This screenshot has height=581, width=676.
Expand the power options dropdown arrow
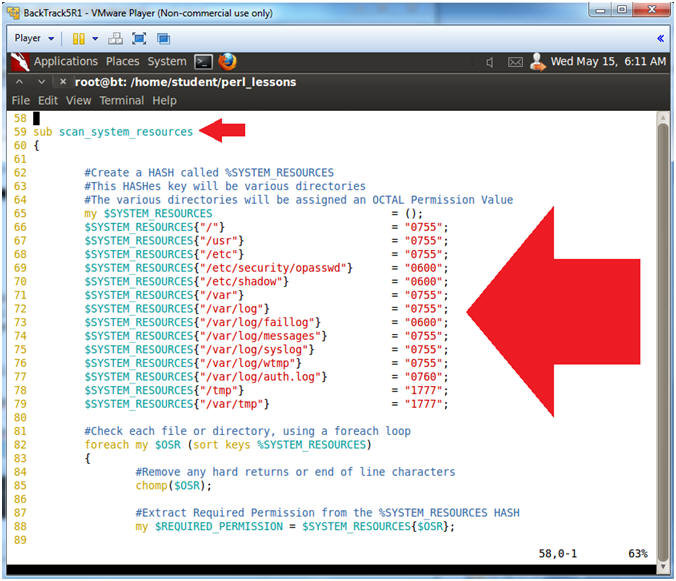point(95,39)
